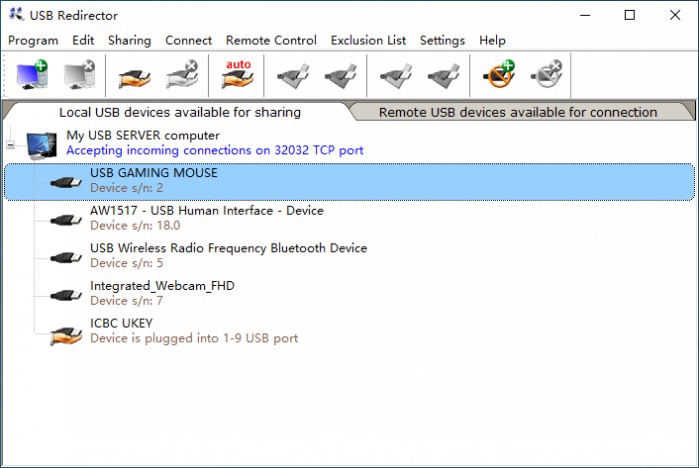Click the add exclusion icon with green plus
The image size is (699, 468).
point(498,74)
